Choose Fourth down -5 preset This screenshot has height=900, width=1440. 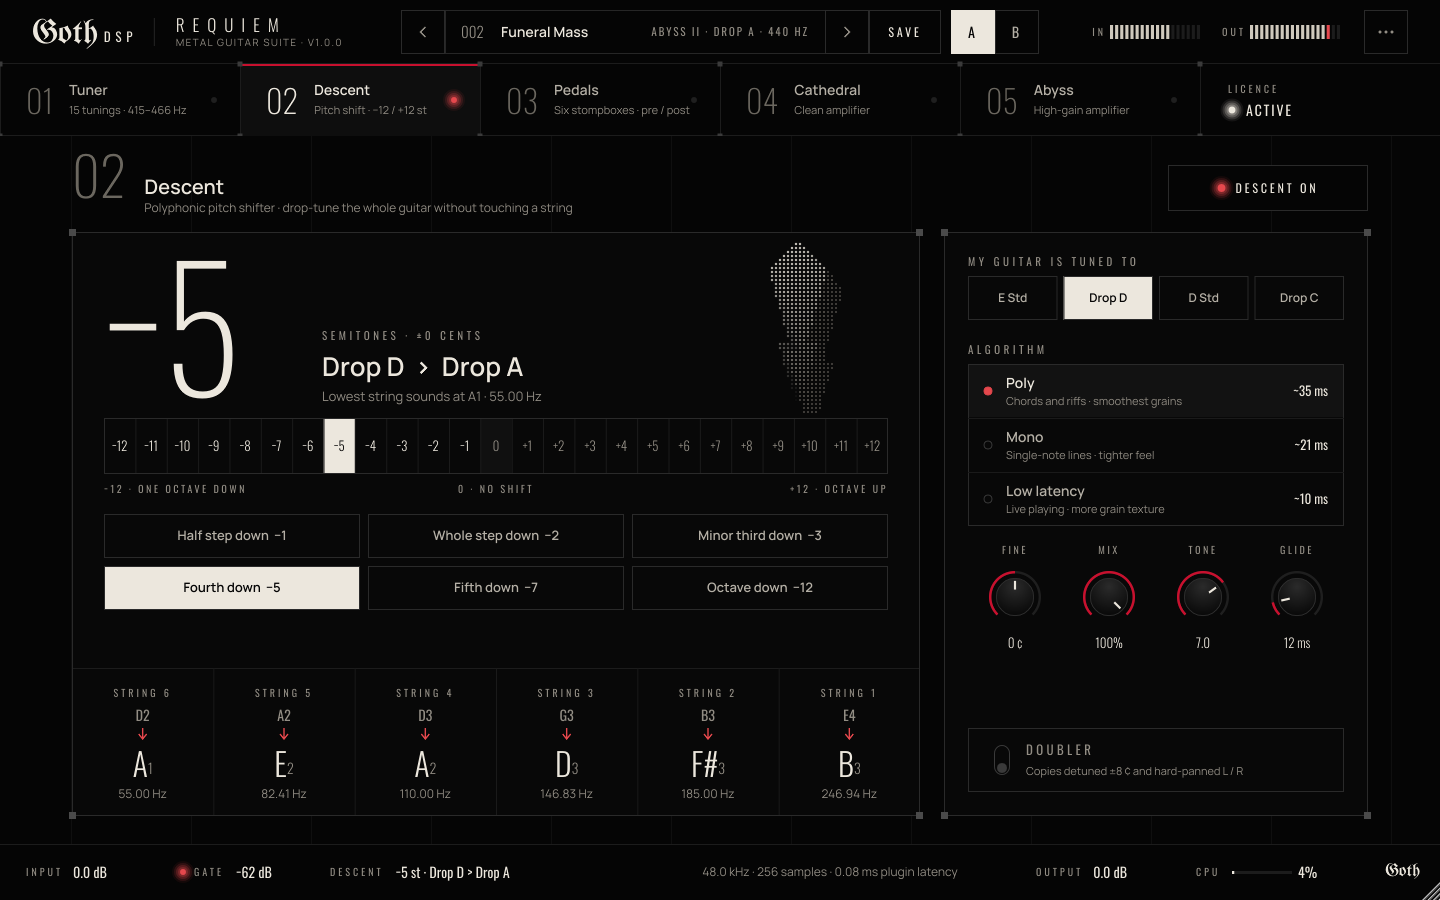[x=232, y=588]
